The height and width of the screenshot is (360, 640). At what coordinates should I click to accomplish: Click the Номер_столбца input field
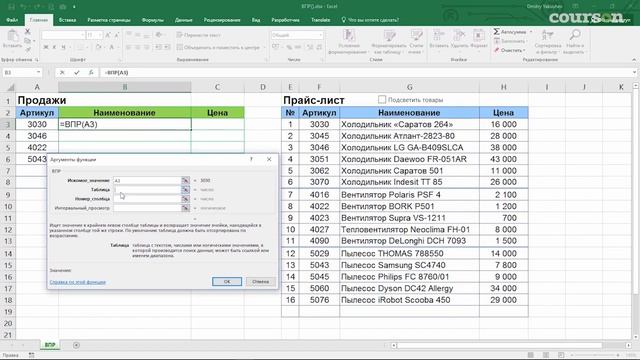pyautogui.click(x=147, y=199)
